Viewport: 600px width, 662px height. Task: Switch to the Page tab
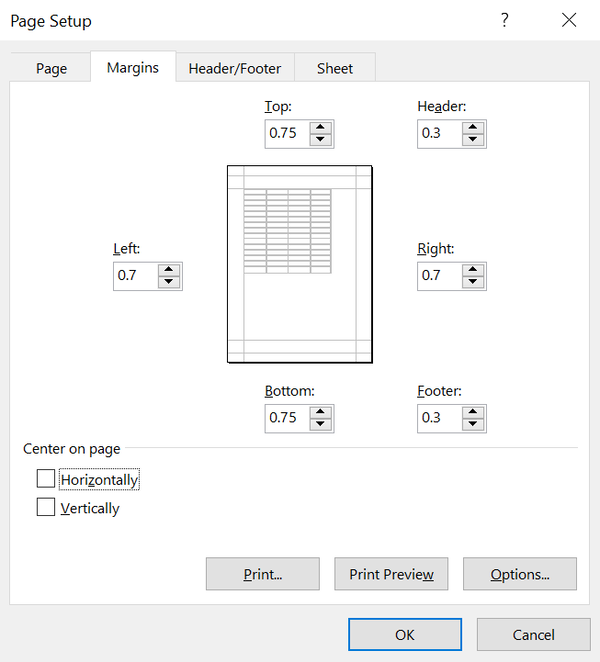pyautogui.click(x=51, y=68)
